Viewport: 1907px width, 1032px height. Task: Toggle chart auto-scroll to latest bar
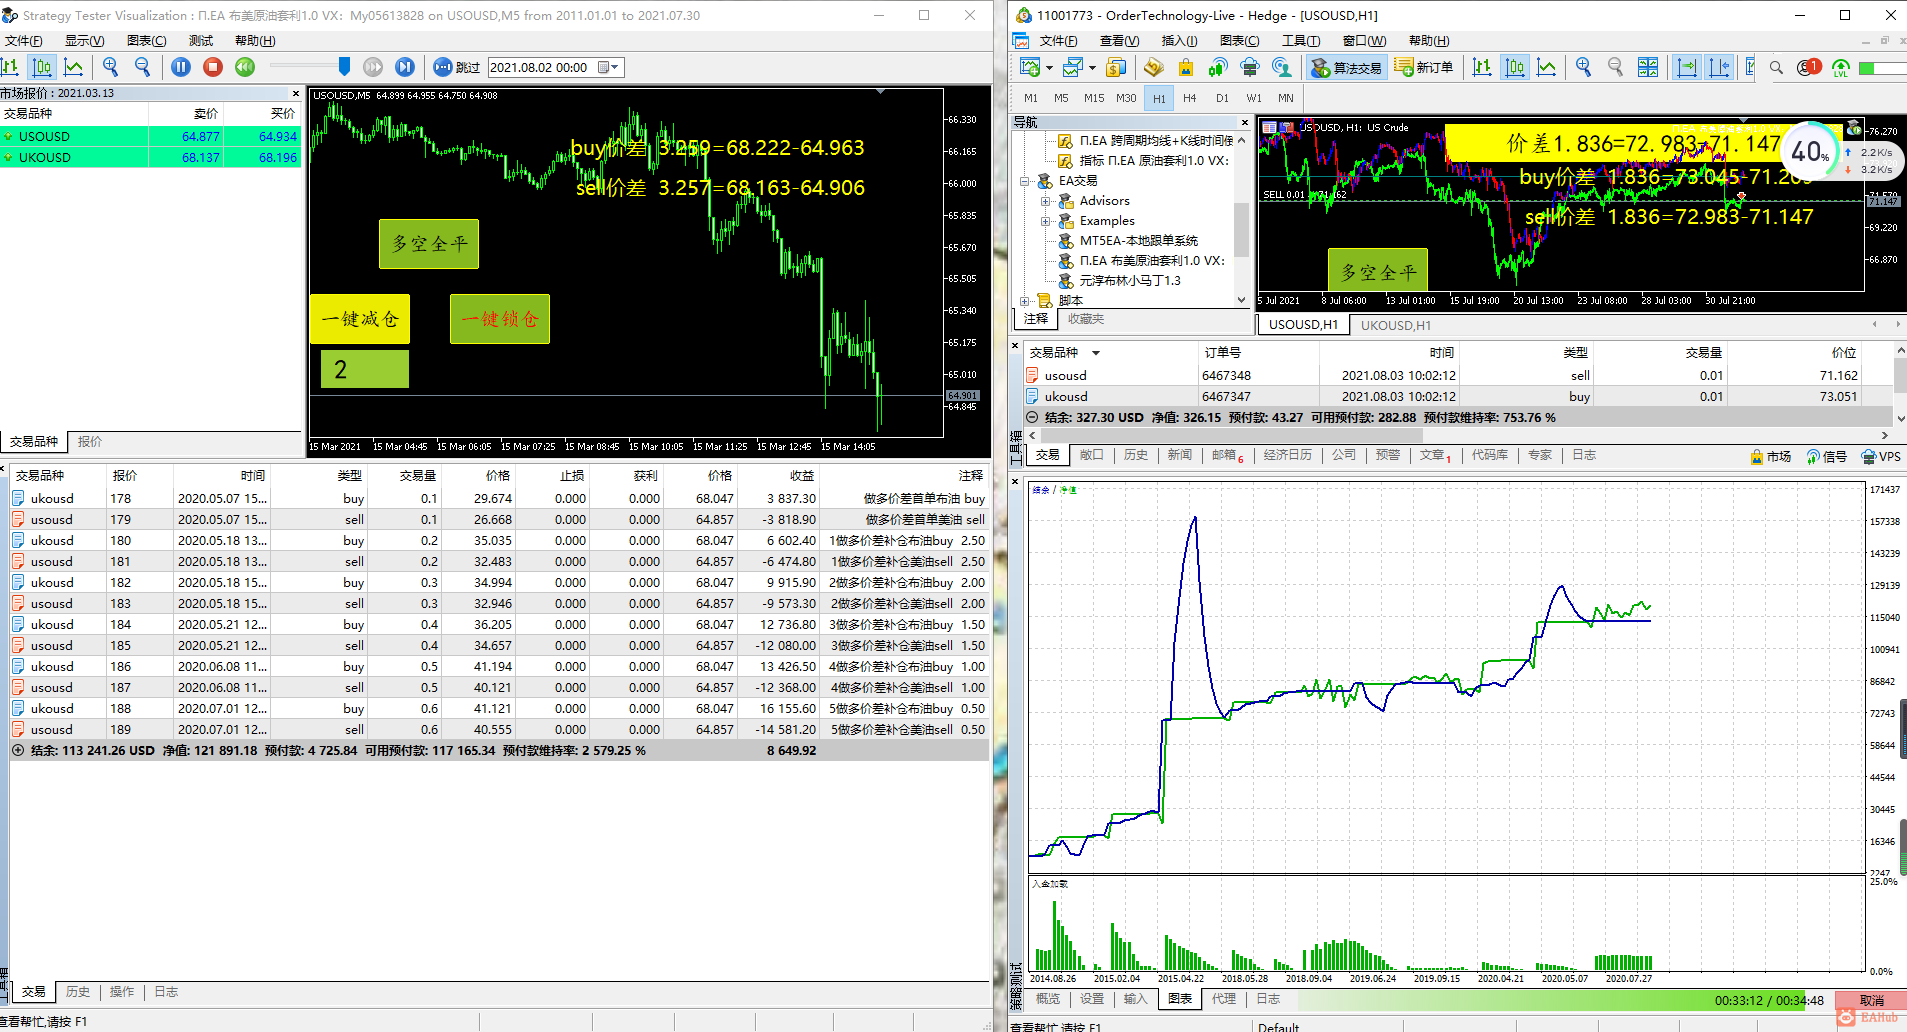pyautogui.click(x=1687, y=67)
